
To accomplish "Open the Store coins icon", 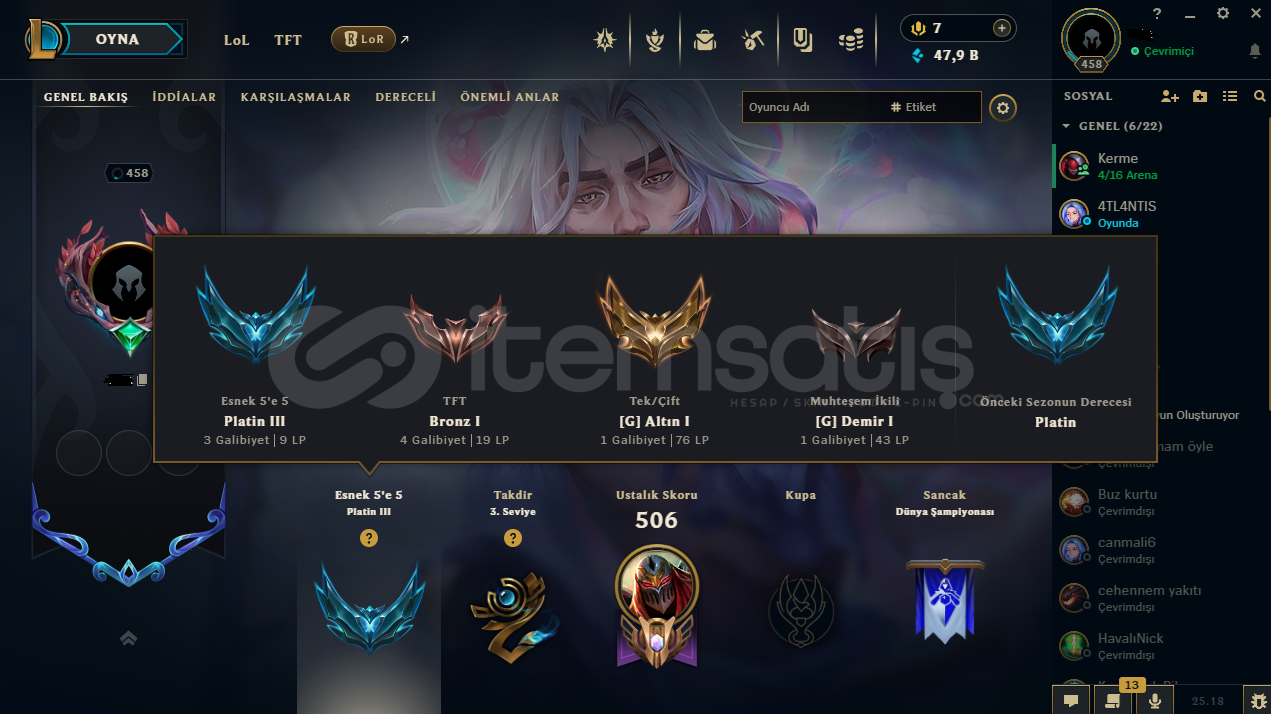I will [851, 40].
